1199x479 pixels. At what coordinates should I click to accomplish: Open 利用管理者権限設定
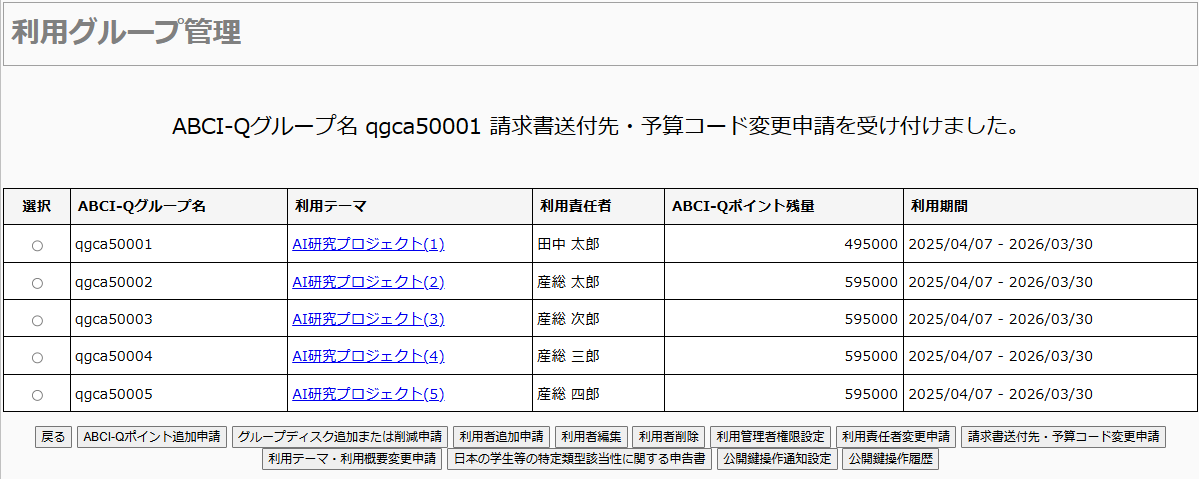(x=771, y=437)
